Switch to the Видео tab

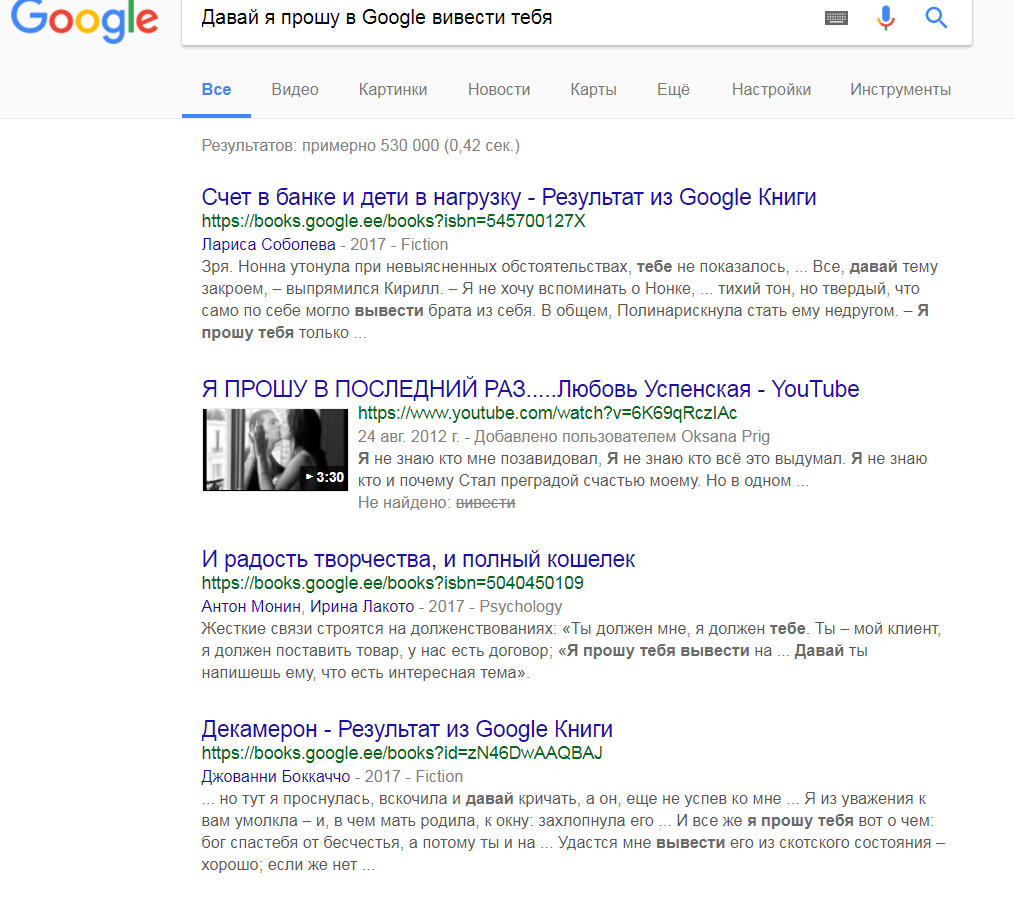point(295,89)
